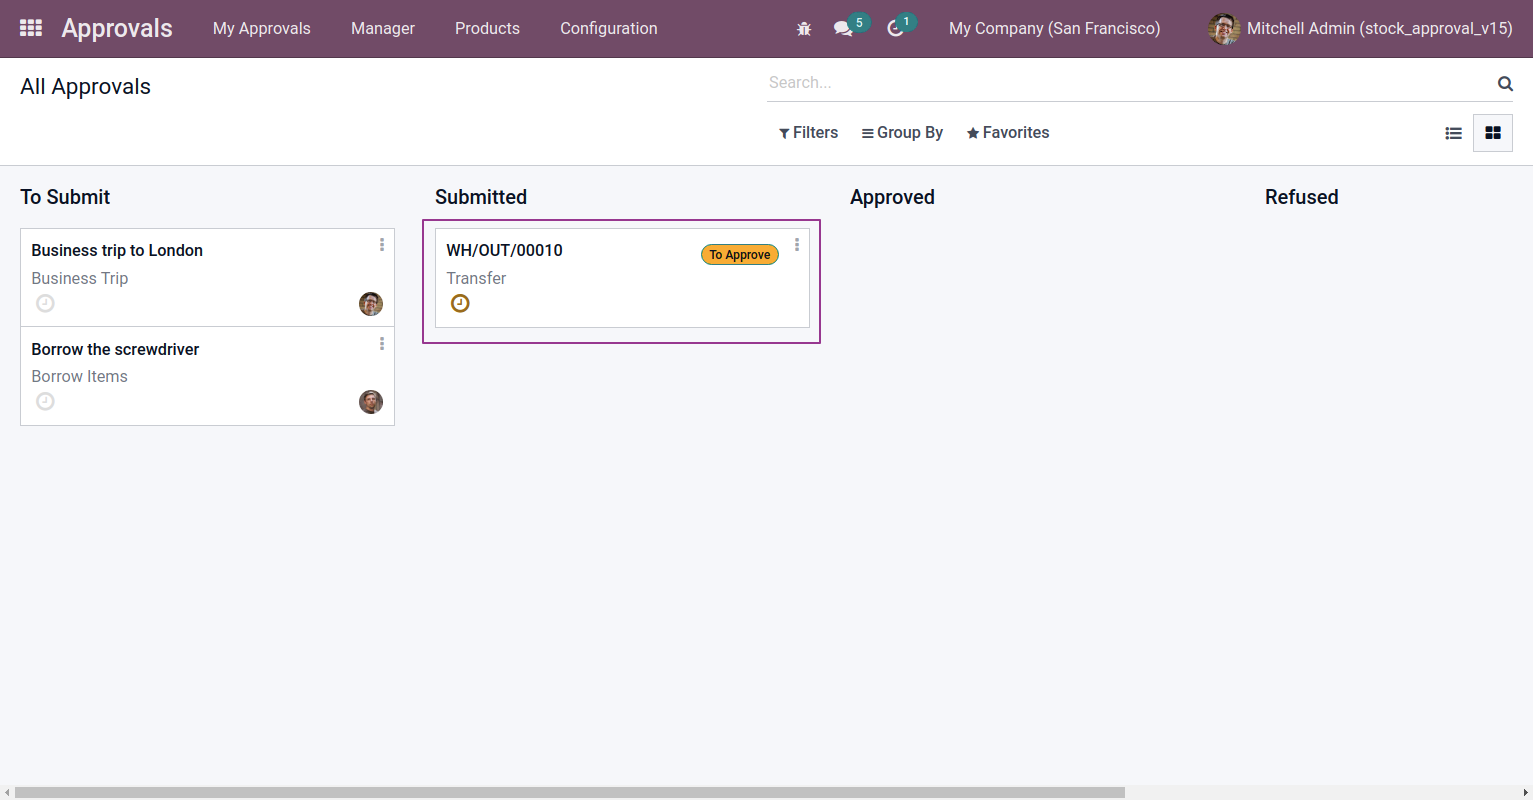Click the debug bug icon
This screenshot has width=1533, height=800.
coord(804,29)
